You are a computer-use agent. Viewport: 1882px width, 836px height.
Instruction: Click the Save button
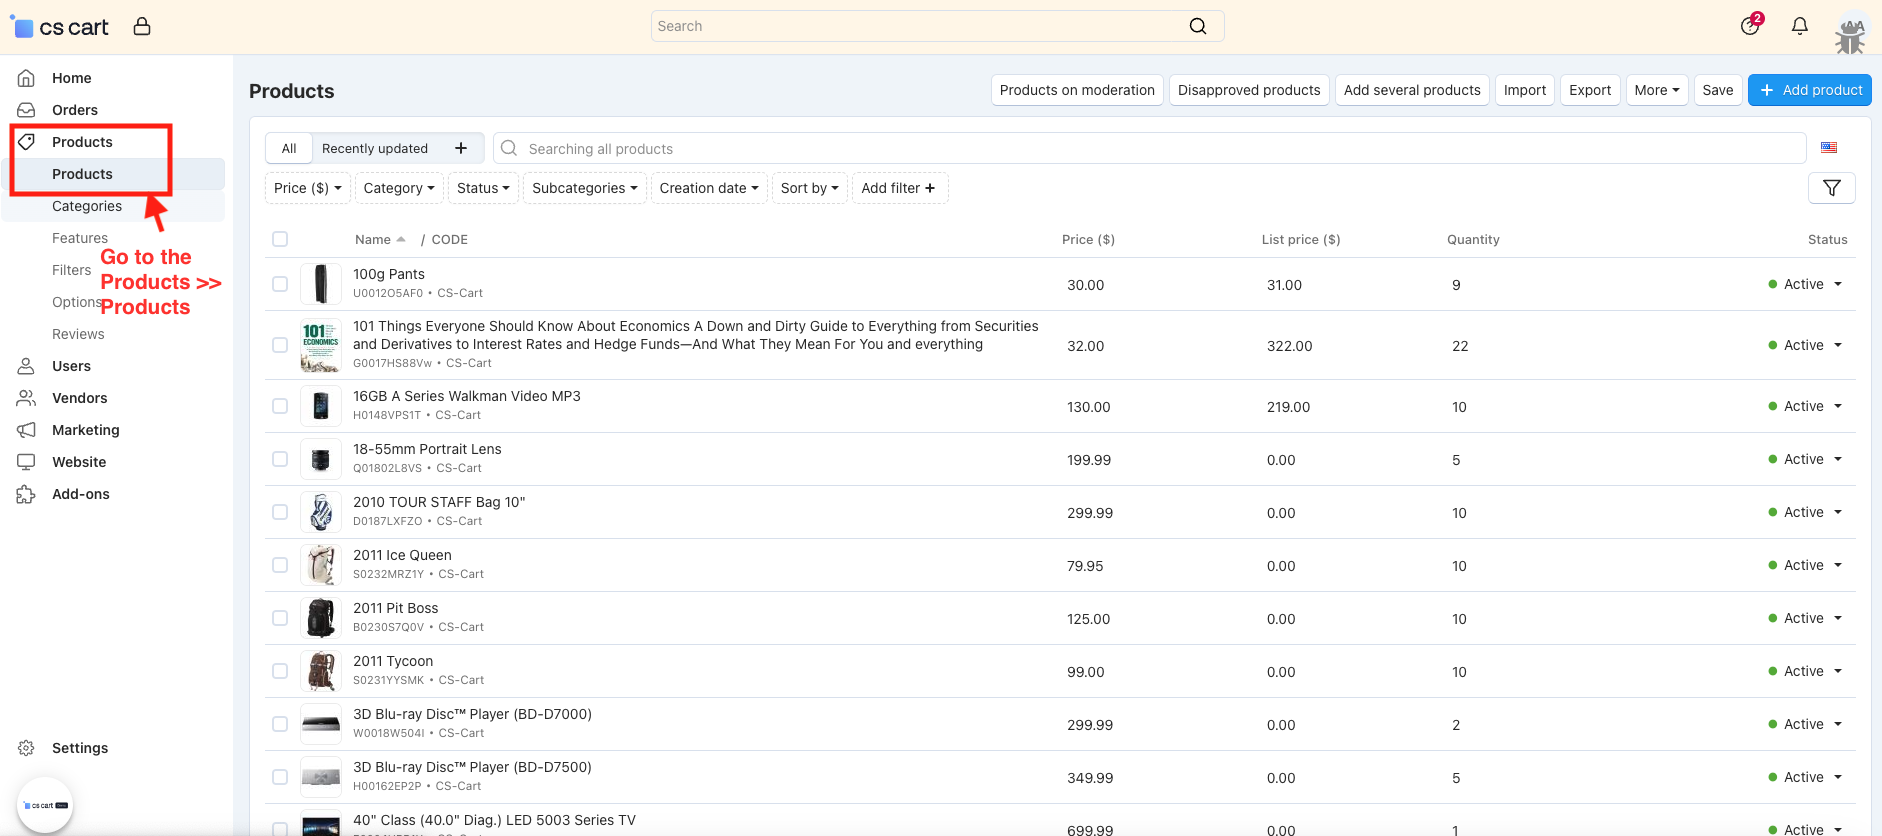pyautogui.click(x=1718, y=90)
